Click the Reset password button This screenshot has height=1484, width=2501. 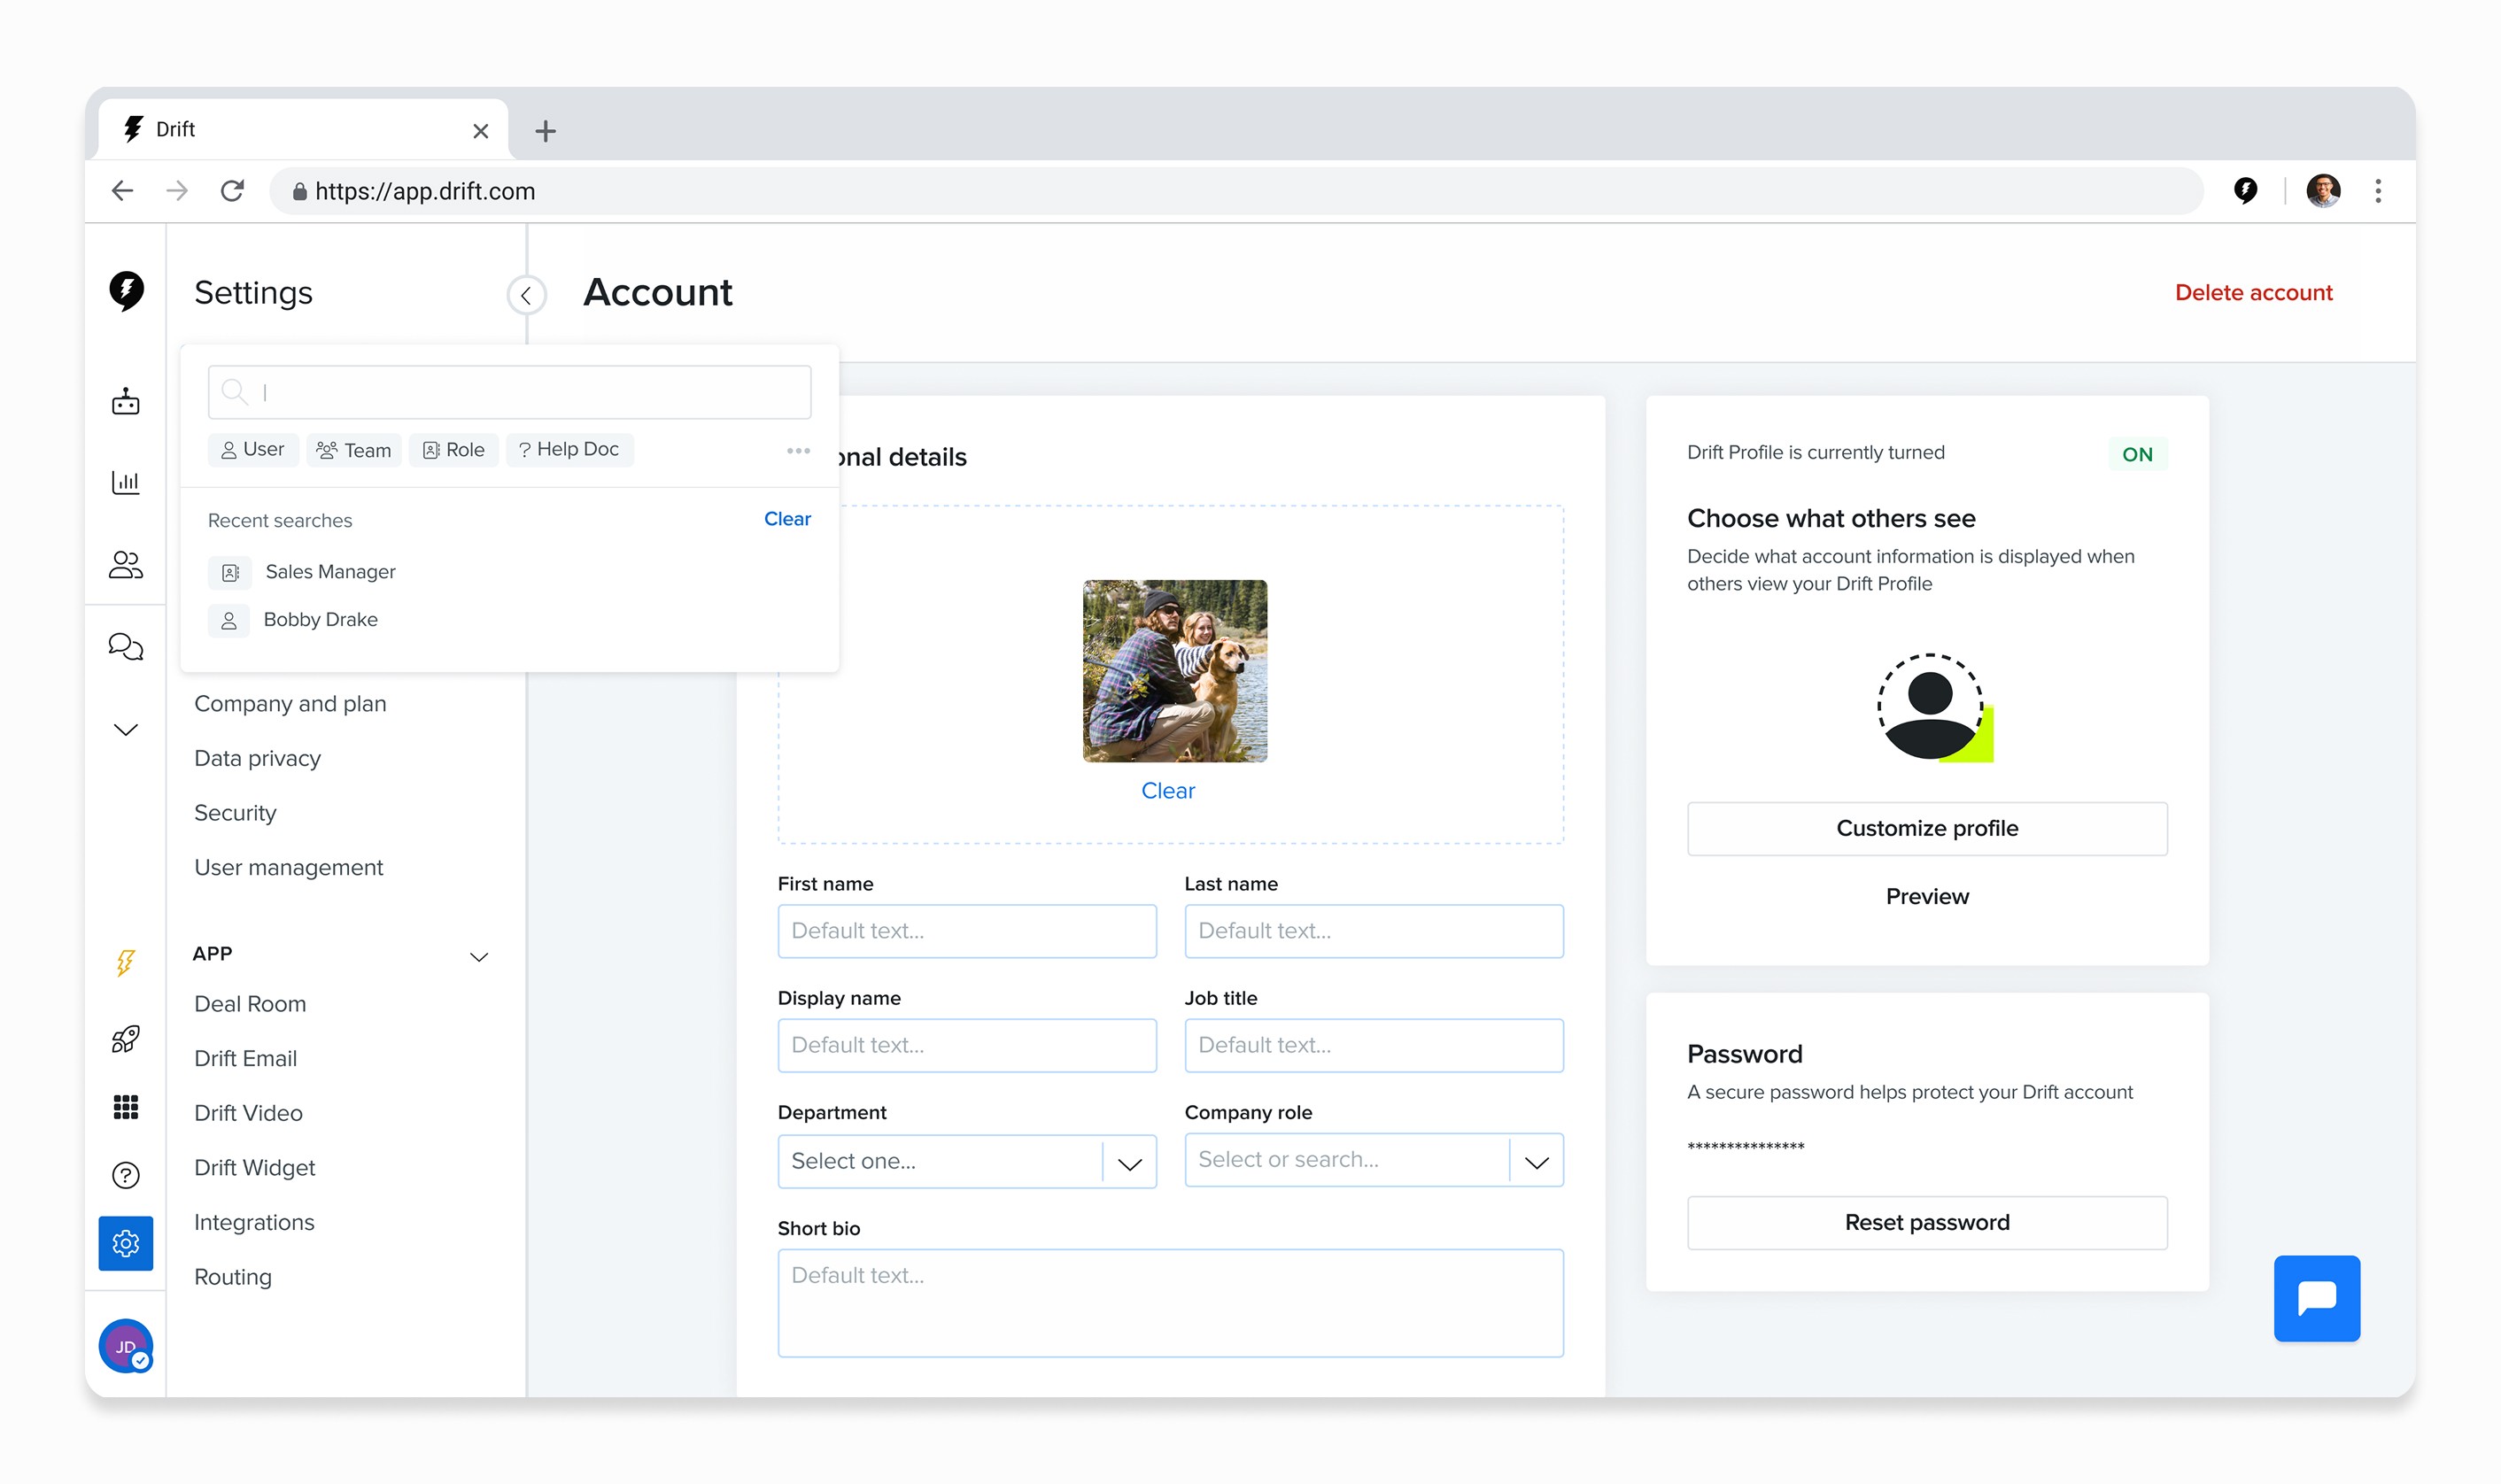click(x=1926, y=1222)
